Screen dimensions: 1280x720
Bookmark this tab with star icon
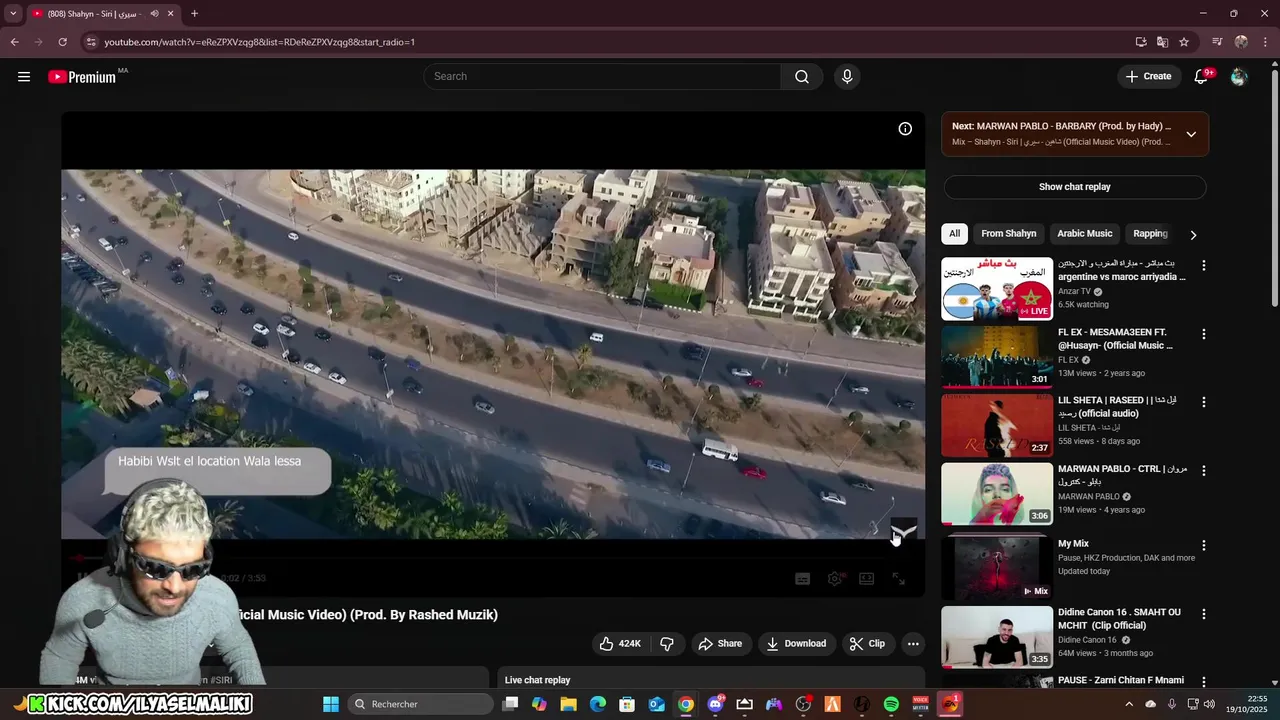coord(1184,42)
